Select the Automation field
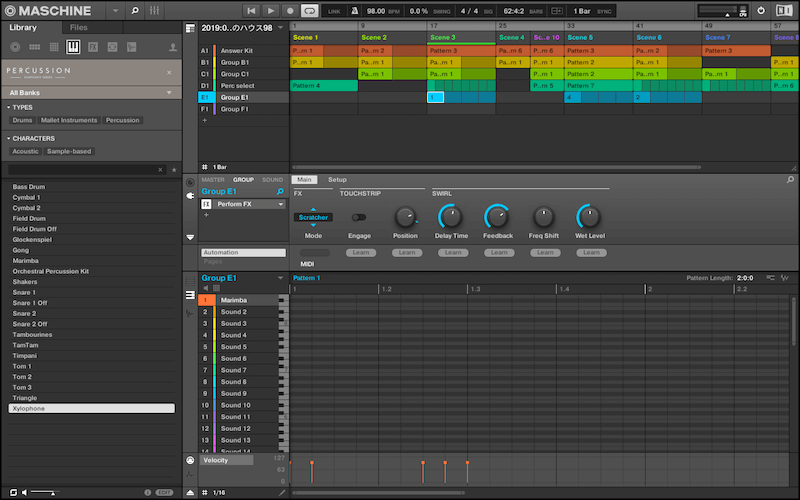The height and width of the screenshot is (500, 800). pyautogui.click(x=243, y=253)
